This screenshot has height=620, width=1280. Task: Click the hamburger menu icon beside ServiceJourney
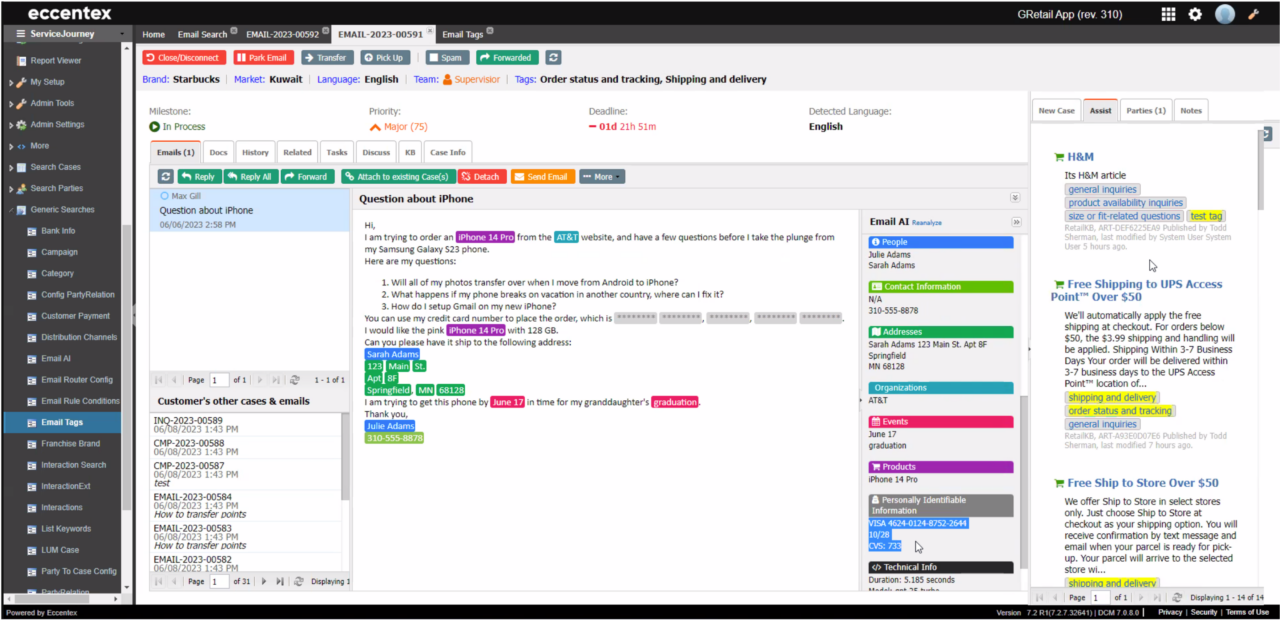(19, 34)
